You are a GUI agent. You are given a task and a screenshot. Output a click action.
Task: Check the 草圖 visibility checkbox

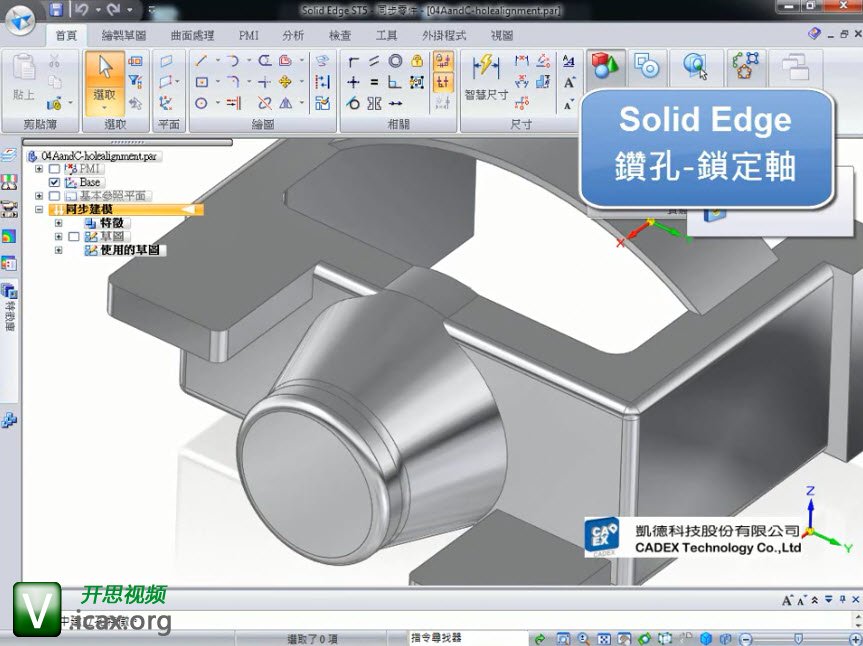coord(74,237)
